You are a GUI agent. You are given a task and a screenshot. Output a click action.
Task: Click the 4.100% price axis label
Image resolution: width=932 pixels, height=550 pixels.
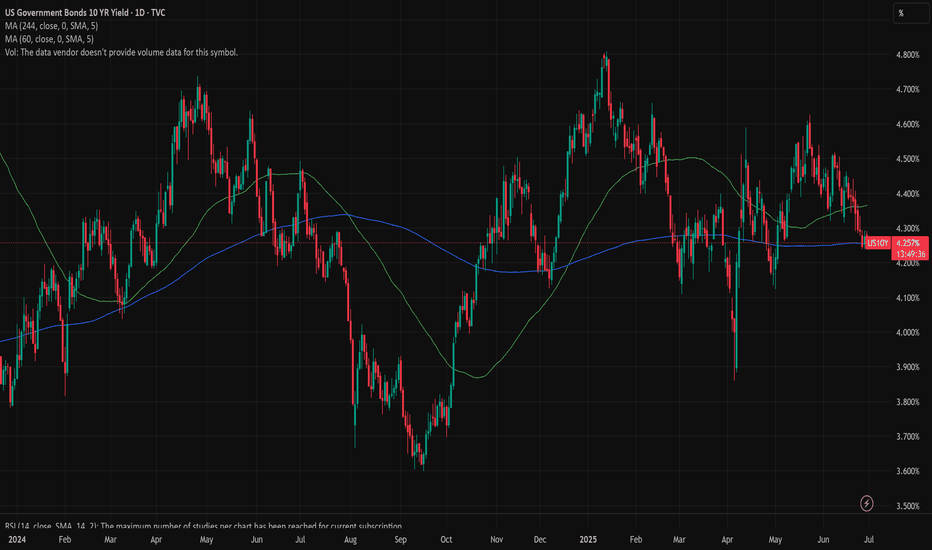tap(908, 297)
